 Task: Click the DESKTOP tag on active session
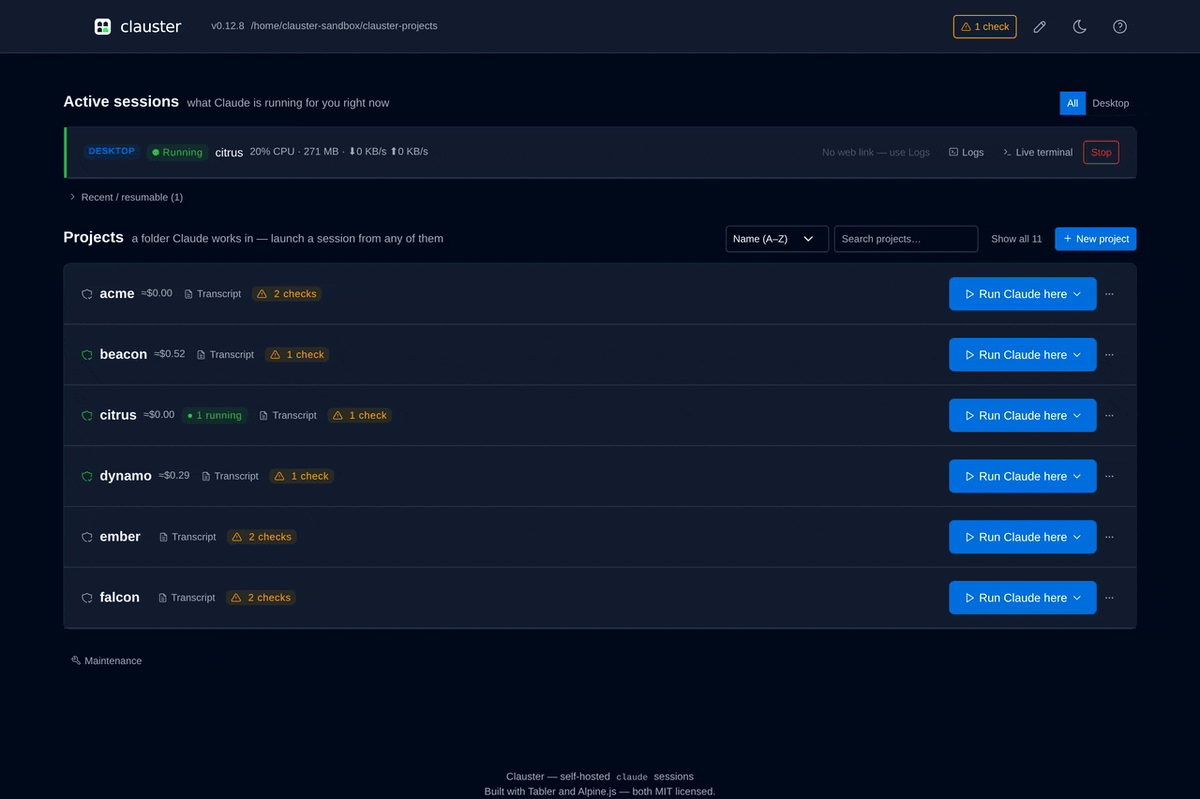111,151
